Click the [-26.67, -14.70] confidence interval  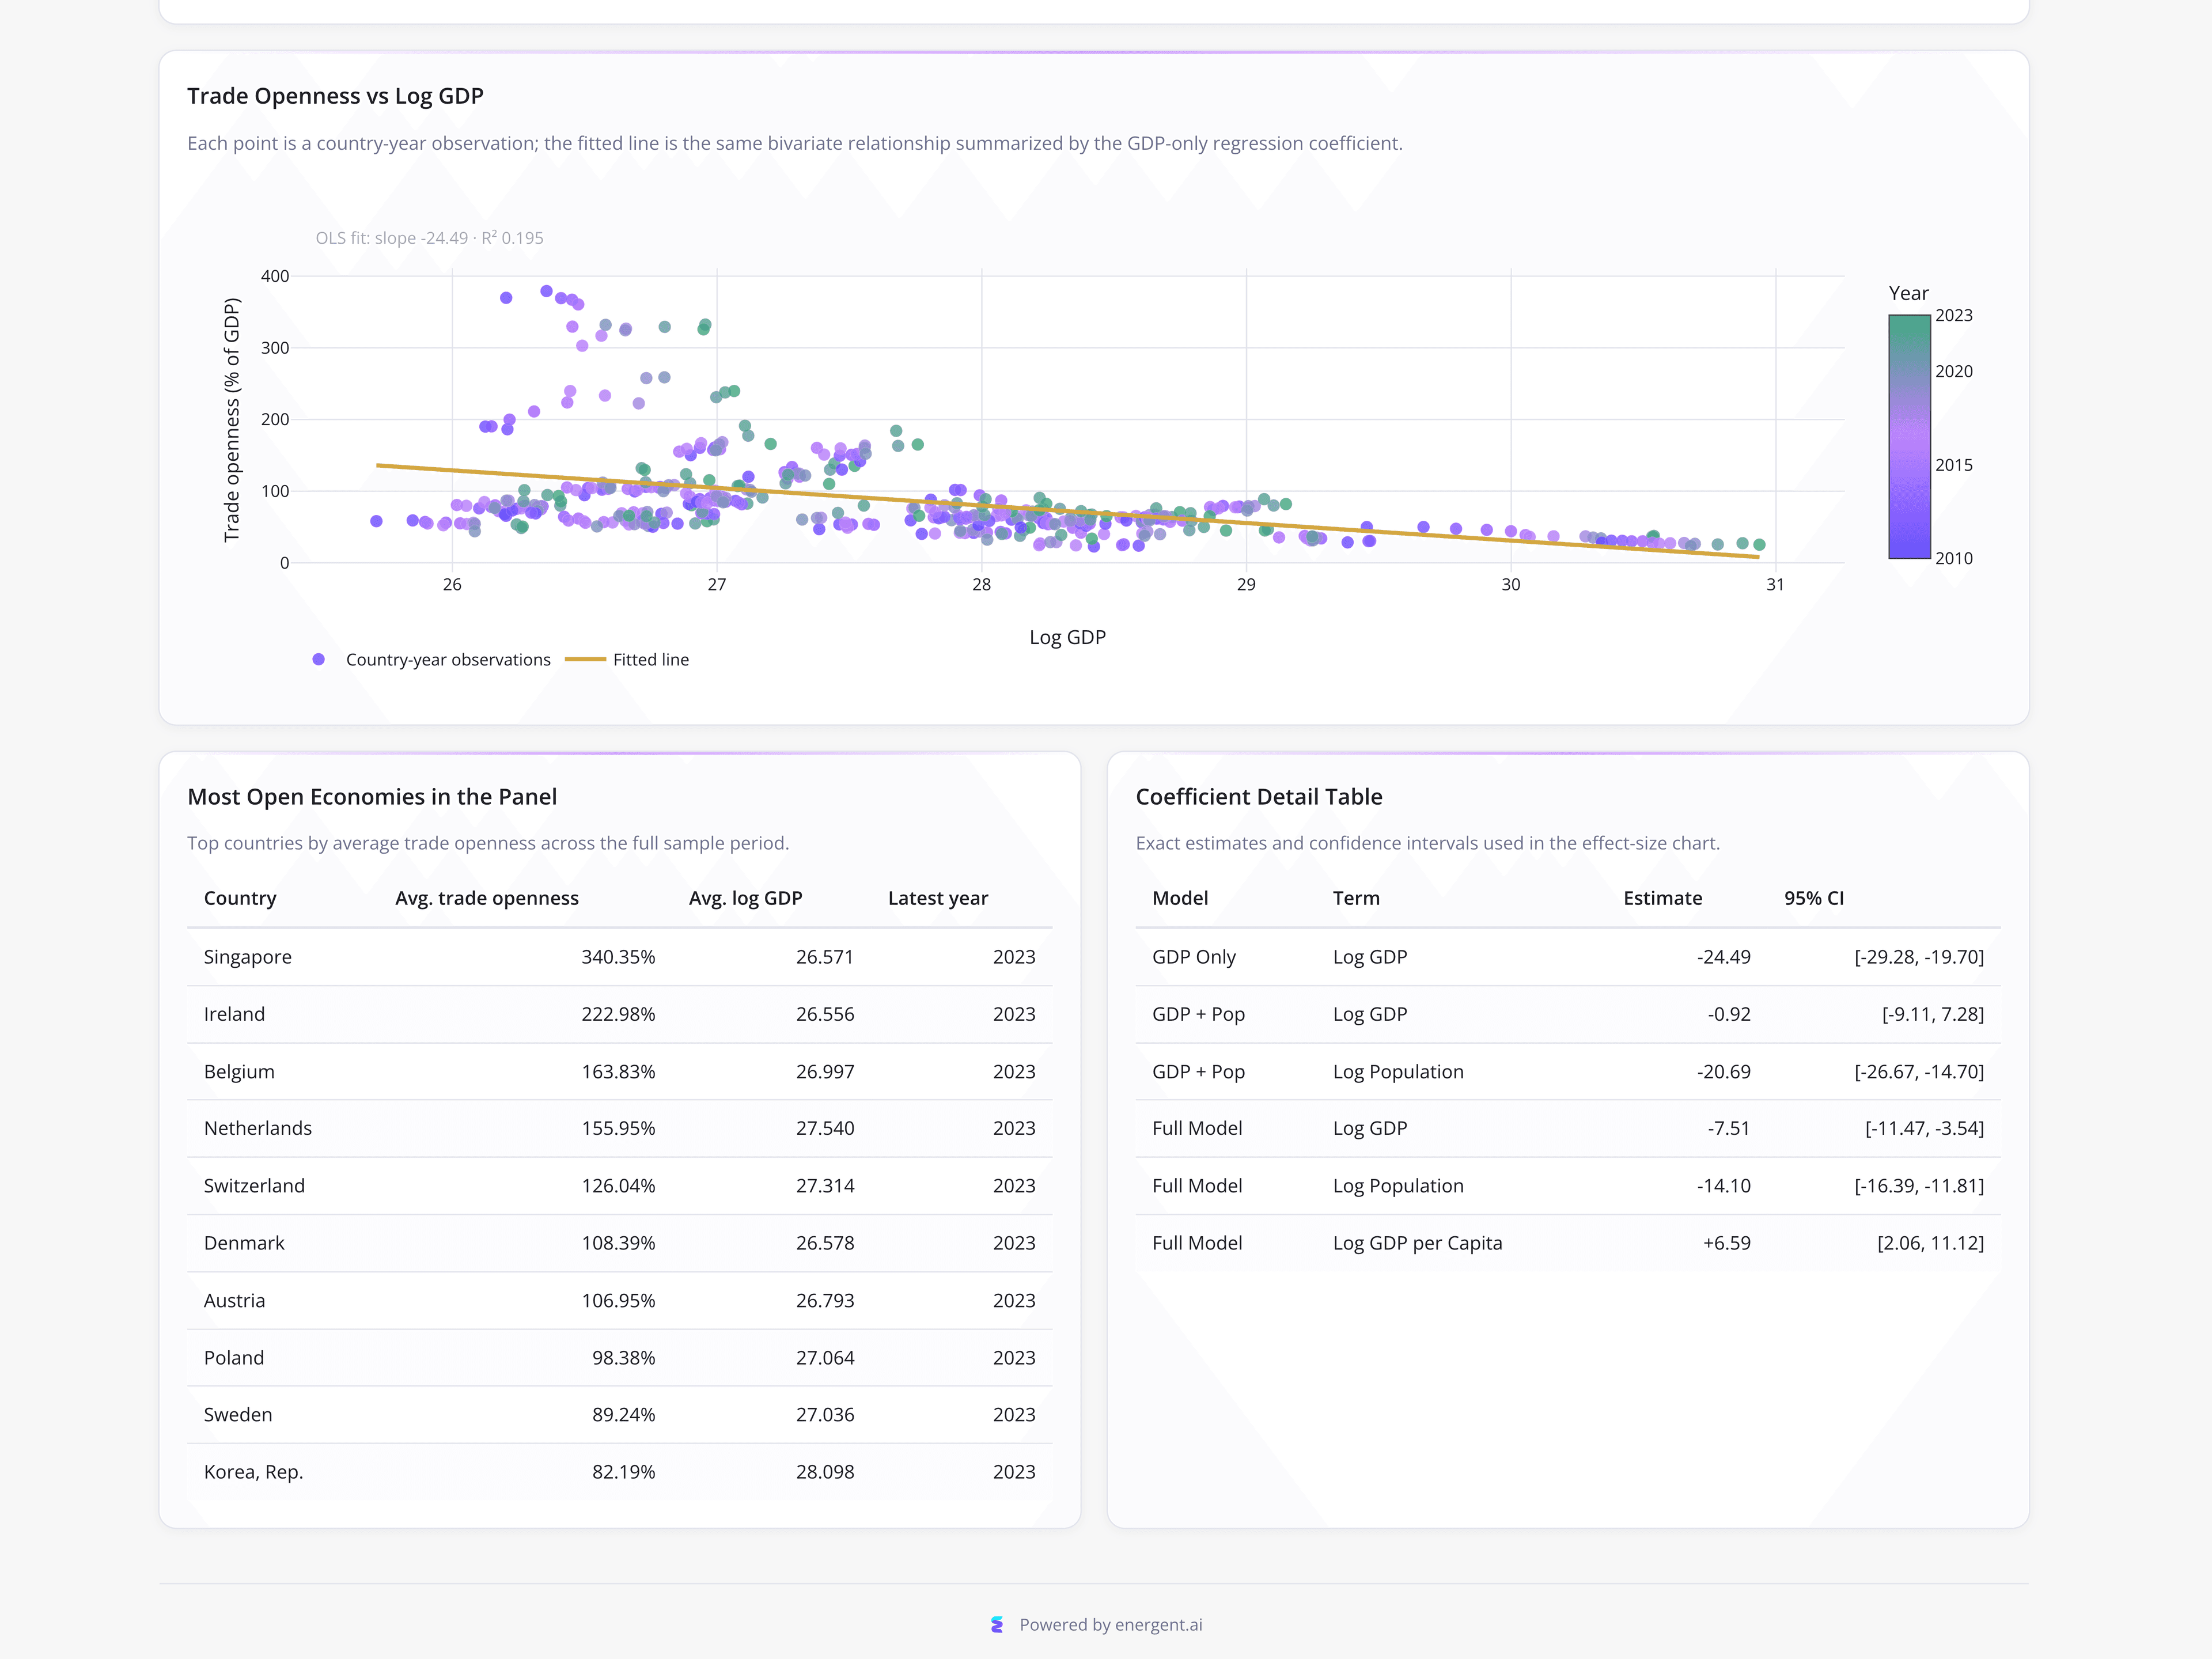[x=1919, y=1072]
